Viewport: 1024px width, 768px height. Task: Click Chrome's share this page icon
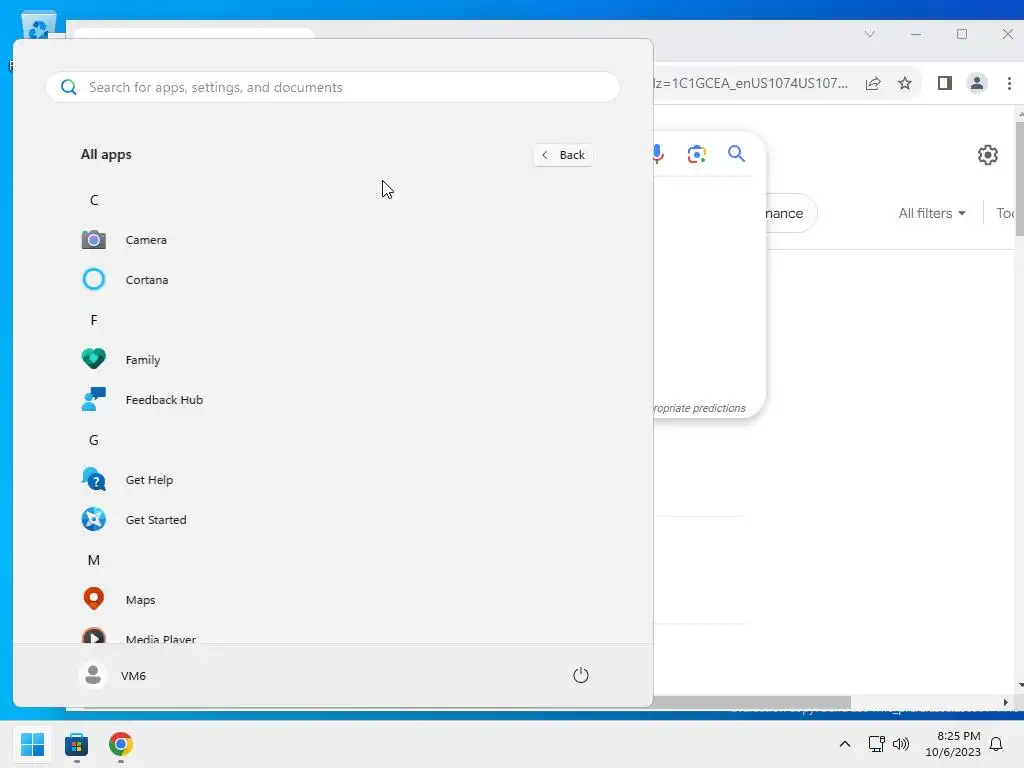[x=873, y=83]
